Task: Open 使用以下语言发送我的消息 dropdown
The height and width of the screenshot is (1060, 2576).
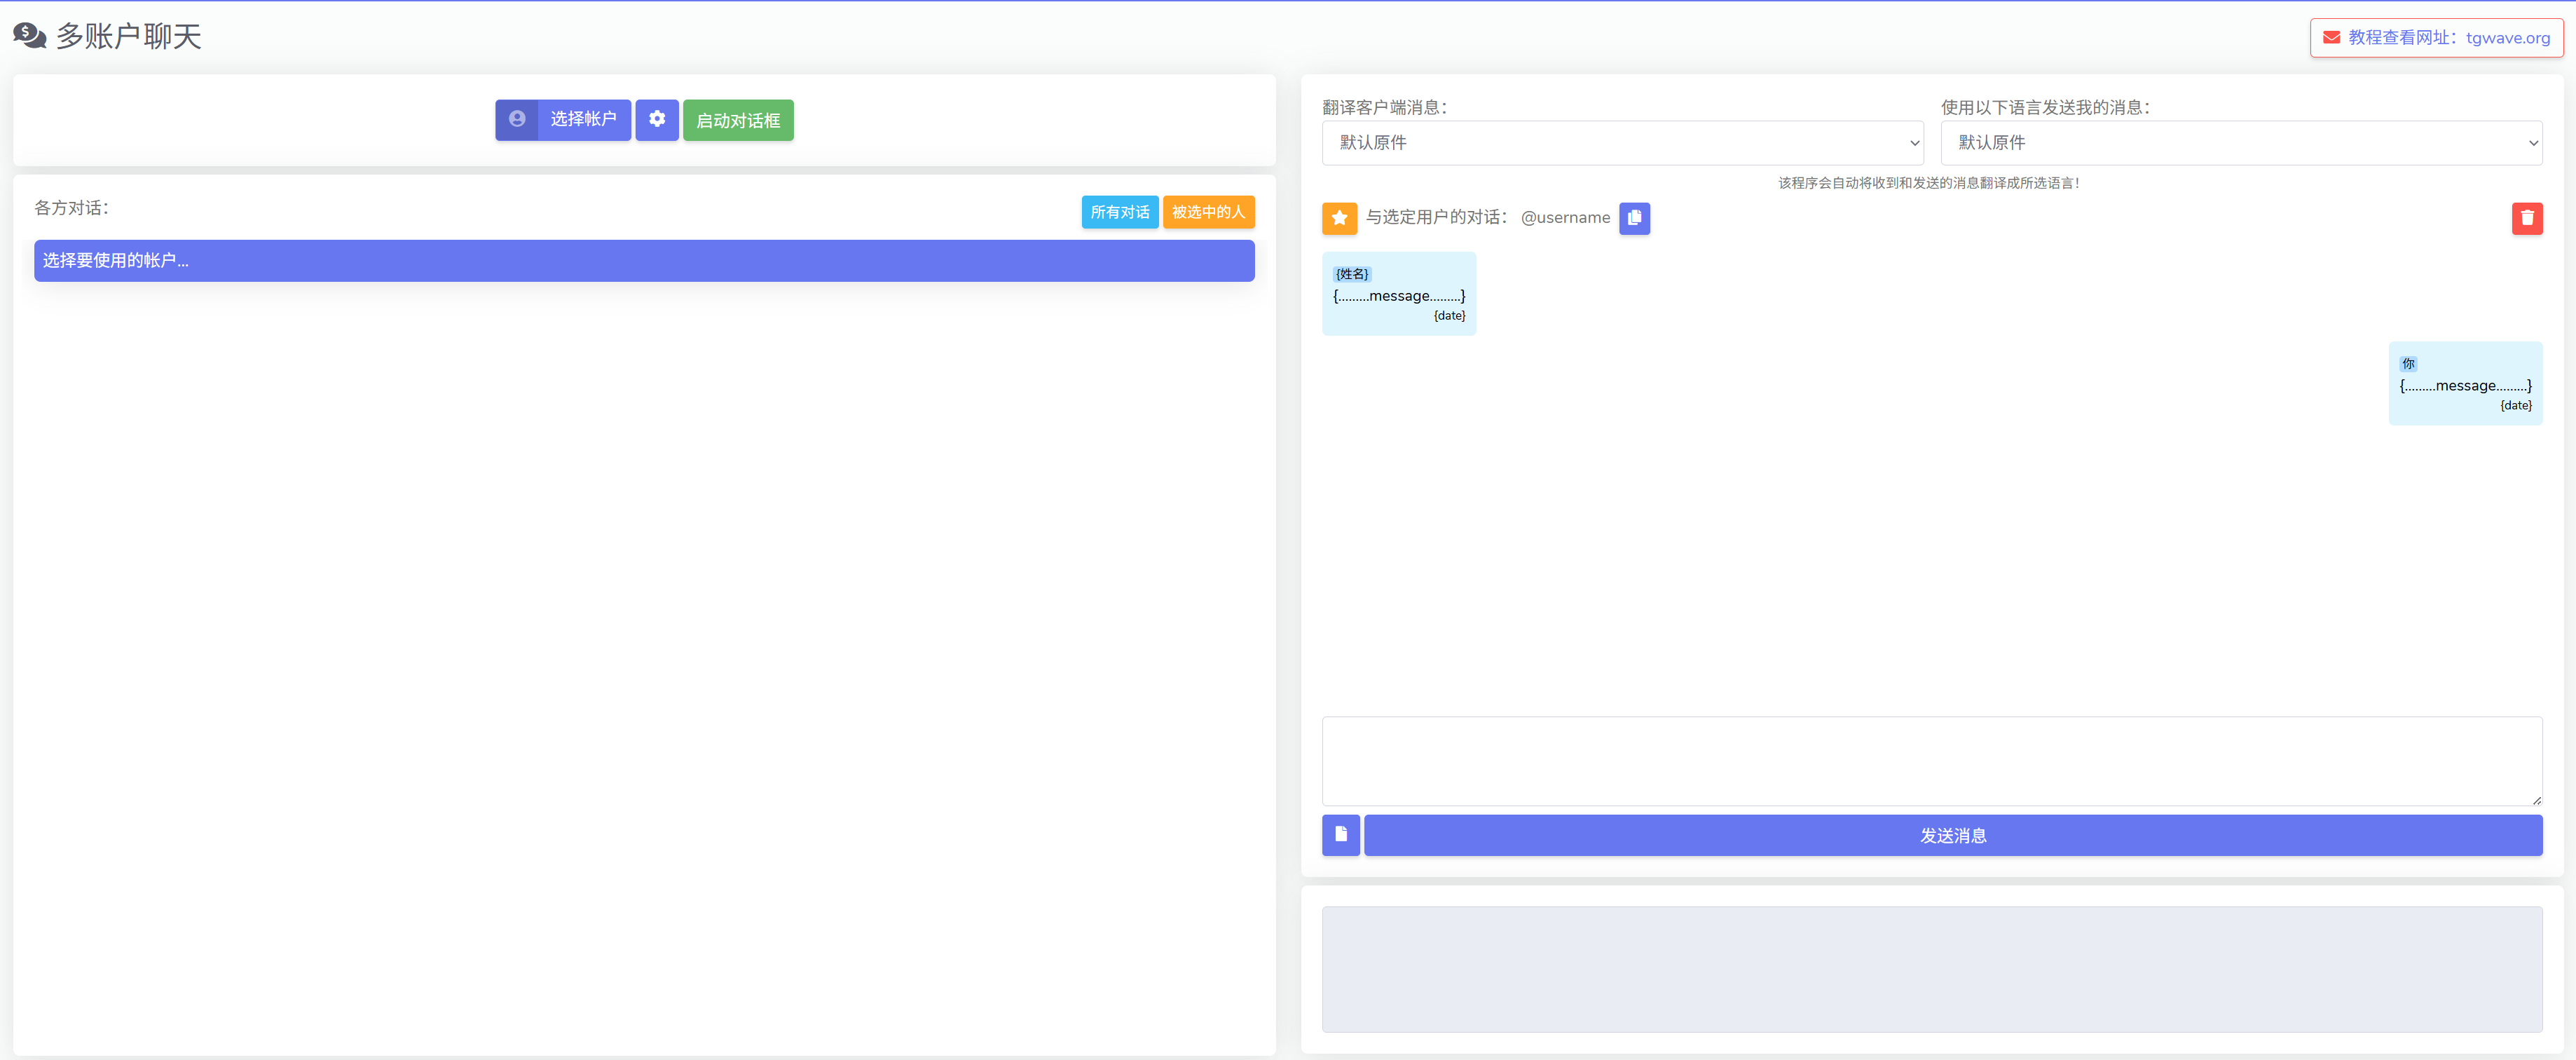Action: [x=2240, y=143]
